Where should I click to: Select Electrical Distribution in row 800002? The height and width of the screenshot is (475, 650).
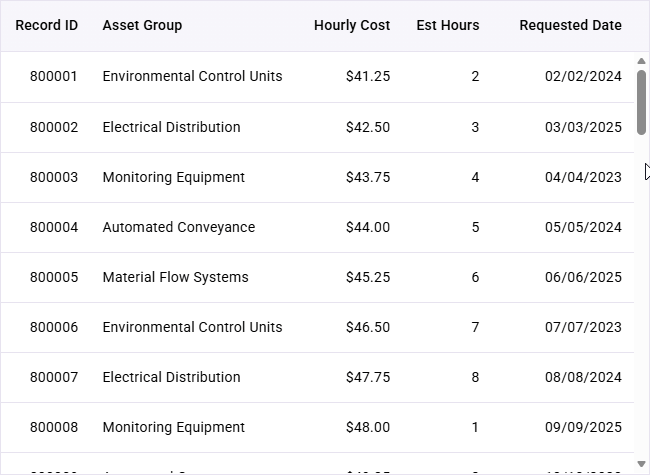pyautogui.click(x=171, y=127)
